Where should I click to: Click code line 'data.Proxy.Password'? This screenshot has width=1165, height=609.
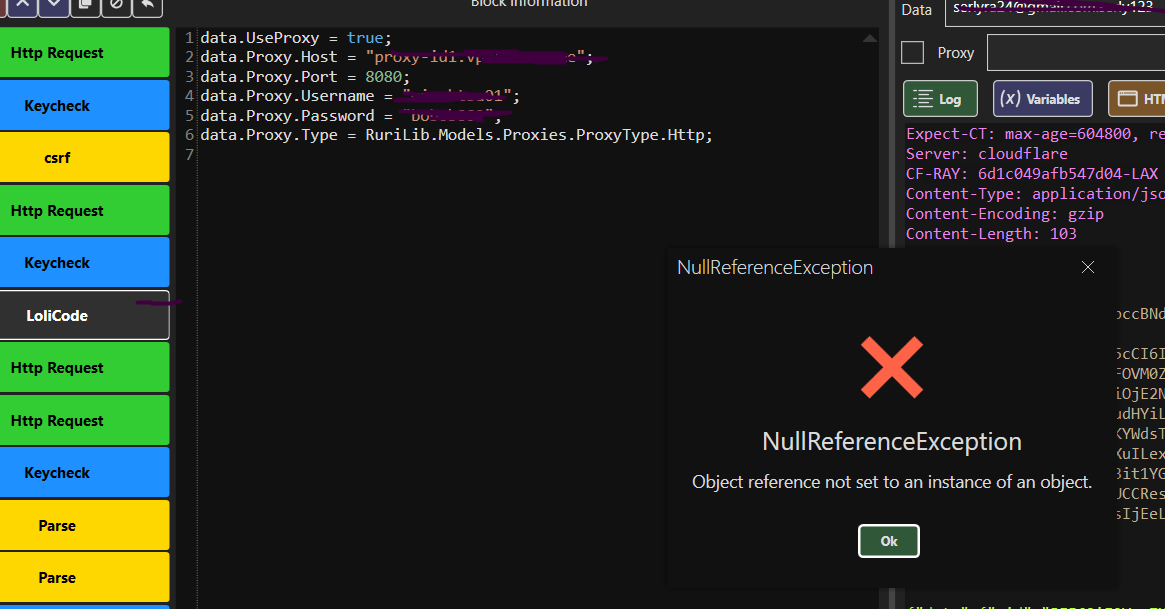[x=351, y=116]
